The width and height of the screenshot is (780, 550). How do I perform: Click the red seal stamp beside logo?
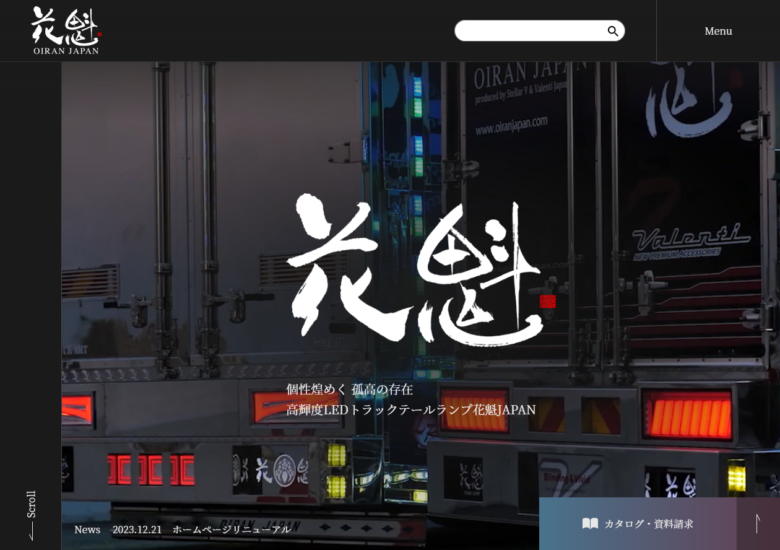[x=547, y=301]
